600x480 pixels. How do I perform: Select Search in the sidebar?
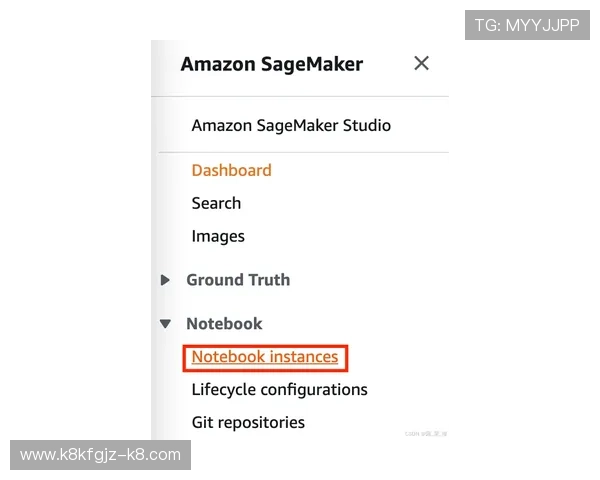(216, 203)
